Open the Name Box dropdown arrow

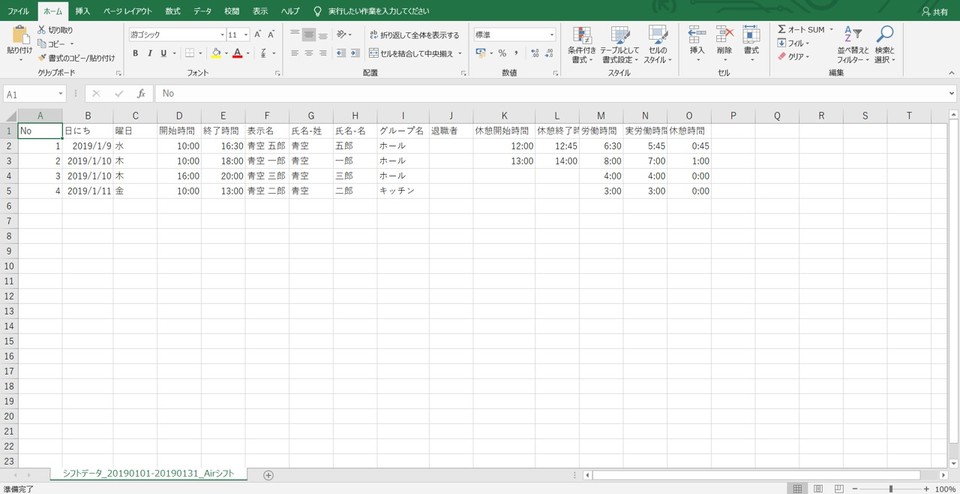(60, 93)
